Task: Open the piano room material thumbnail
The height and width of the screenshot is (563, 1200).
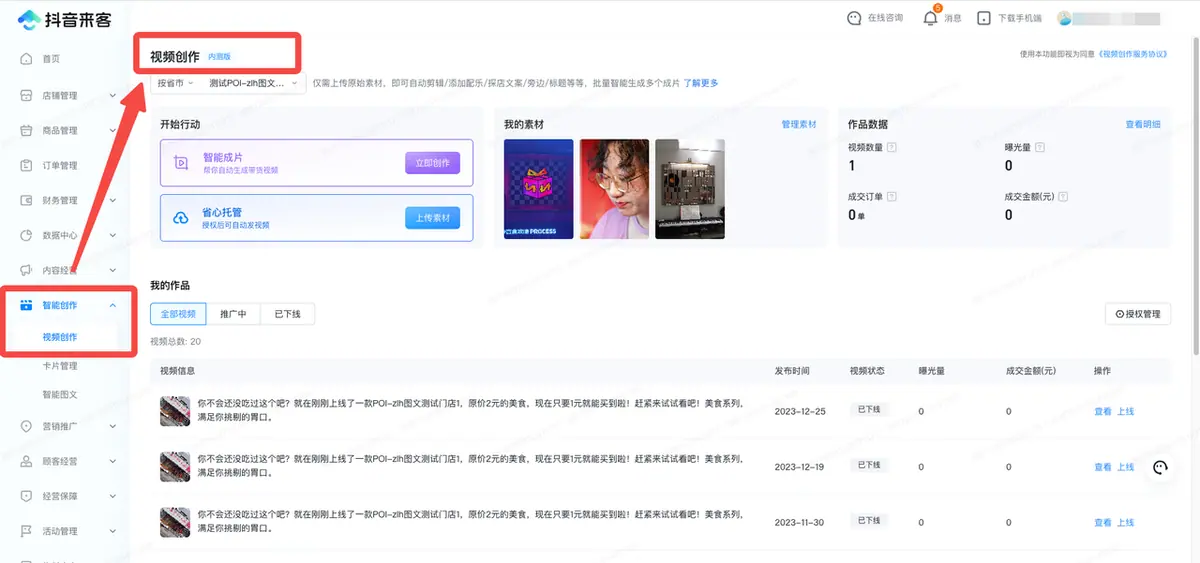Action: point(690,189)
